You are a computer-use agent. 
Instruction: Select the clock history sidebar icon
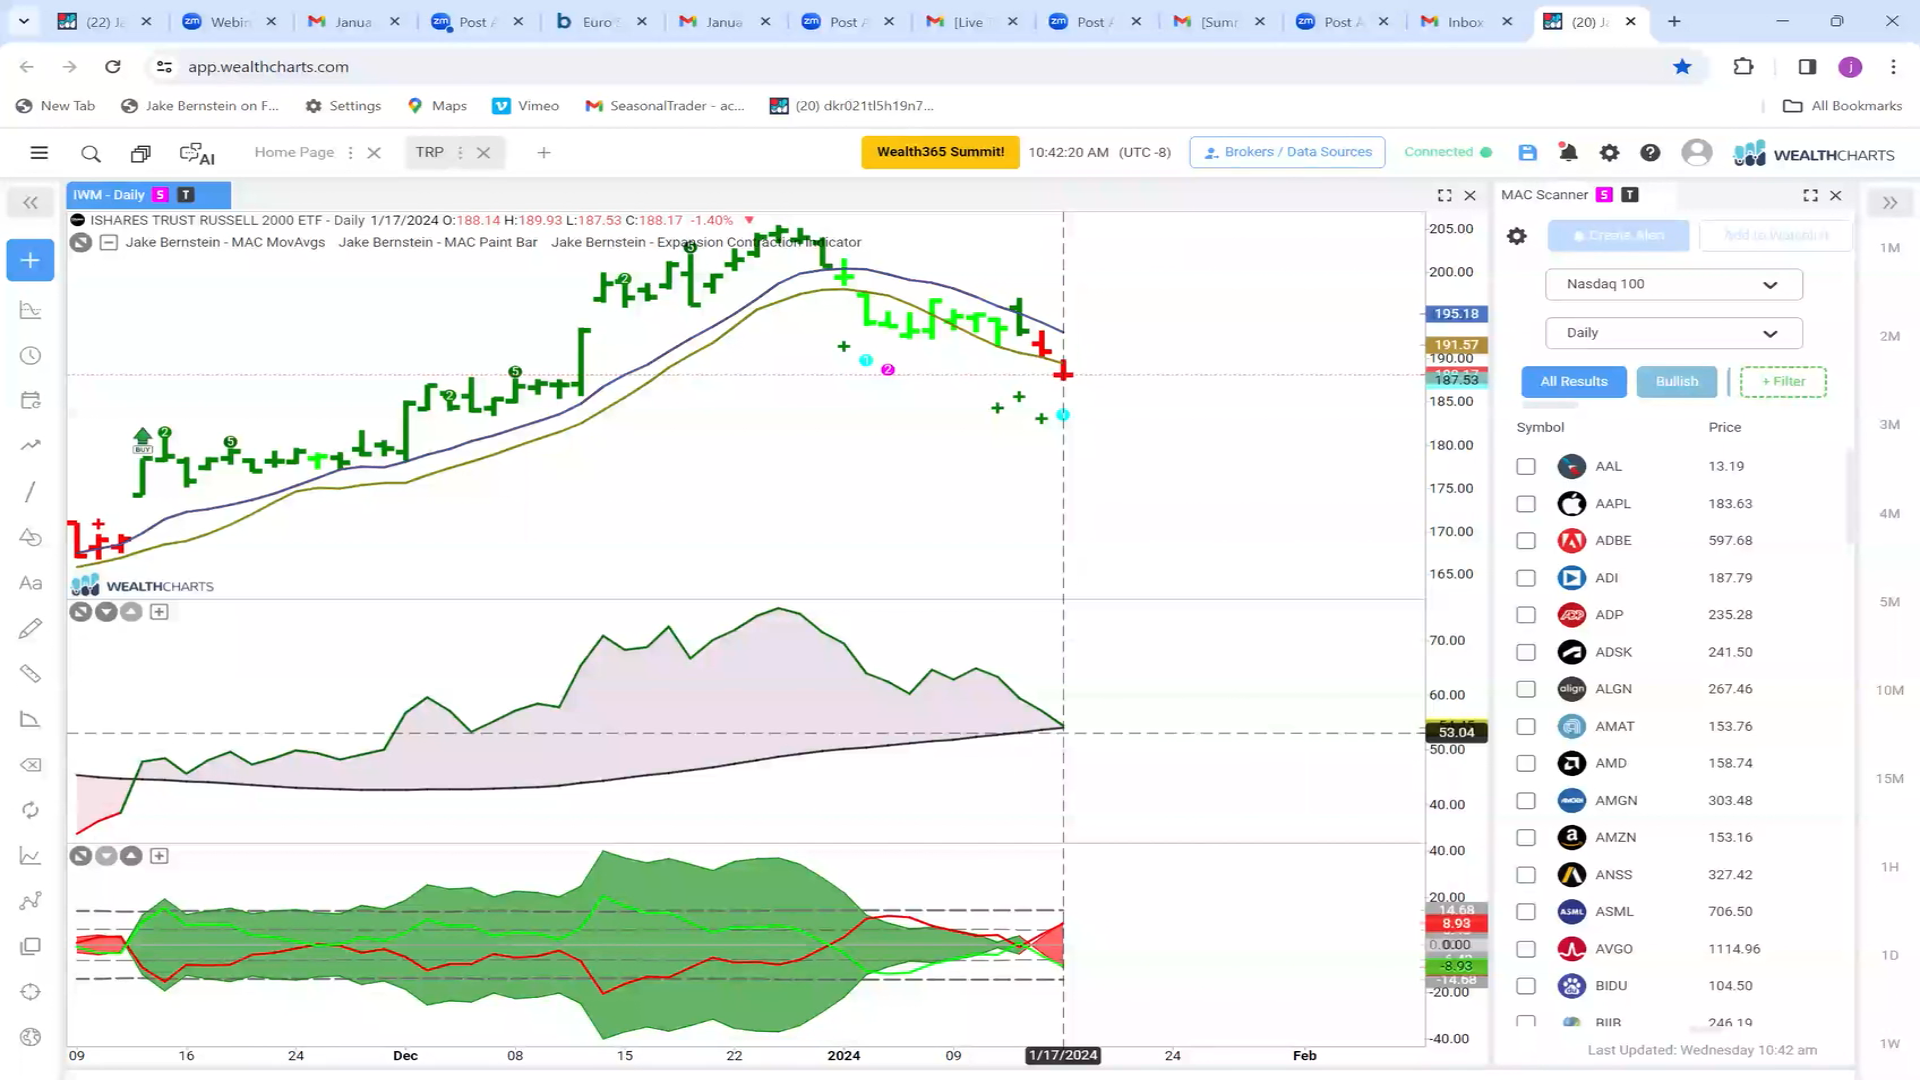31,356
